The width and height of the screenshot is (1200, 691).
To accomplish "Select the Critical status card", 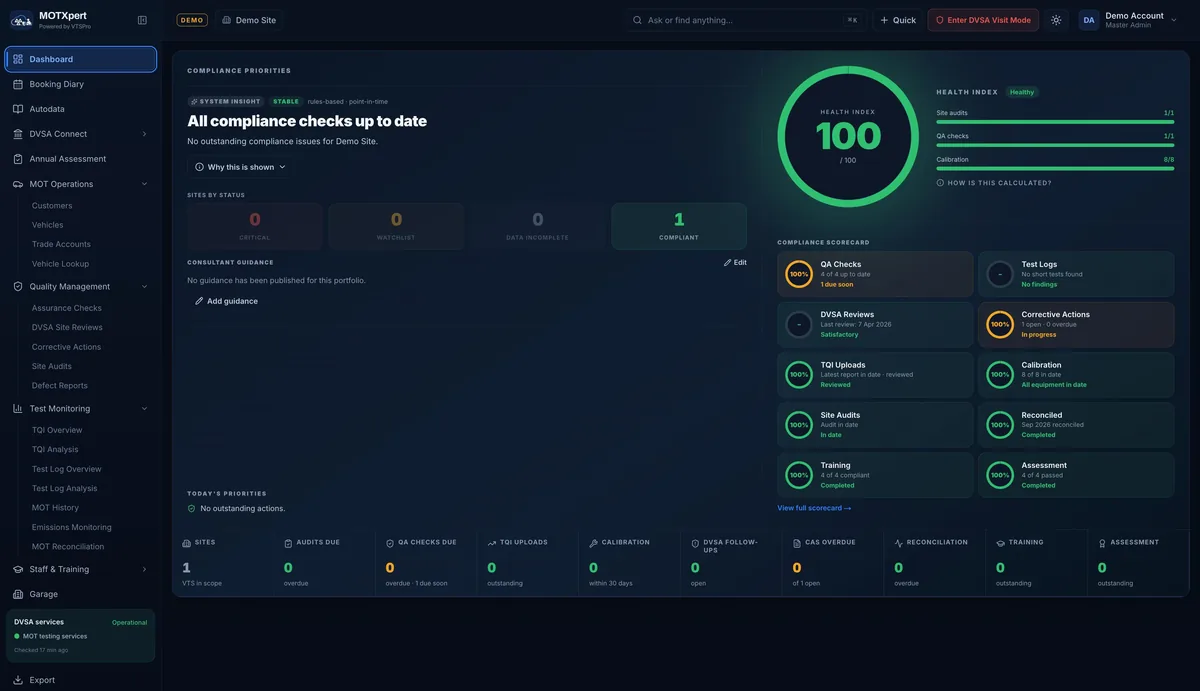I will pos(255,226).
